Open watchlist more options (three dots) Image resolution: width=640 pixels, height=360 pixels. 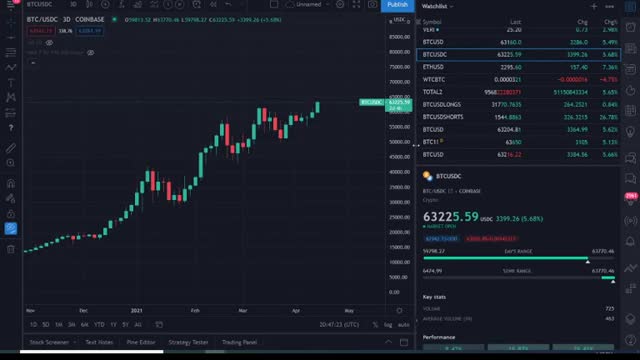tap(609, 6)
